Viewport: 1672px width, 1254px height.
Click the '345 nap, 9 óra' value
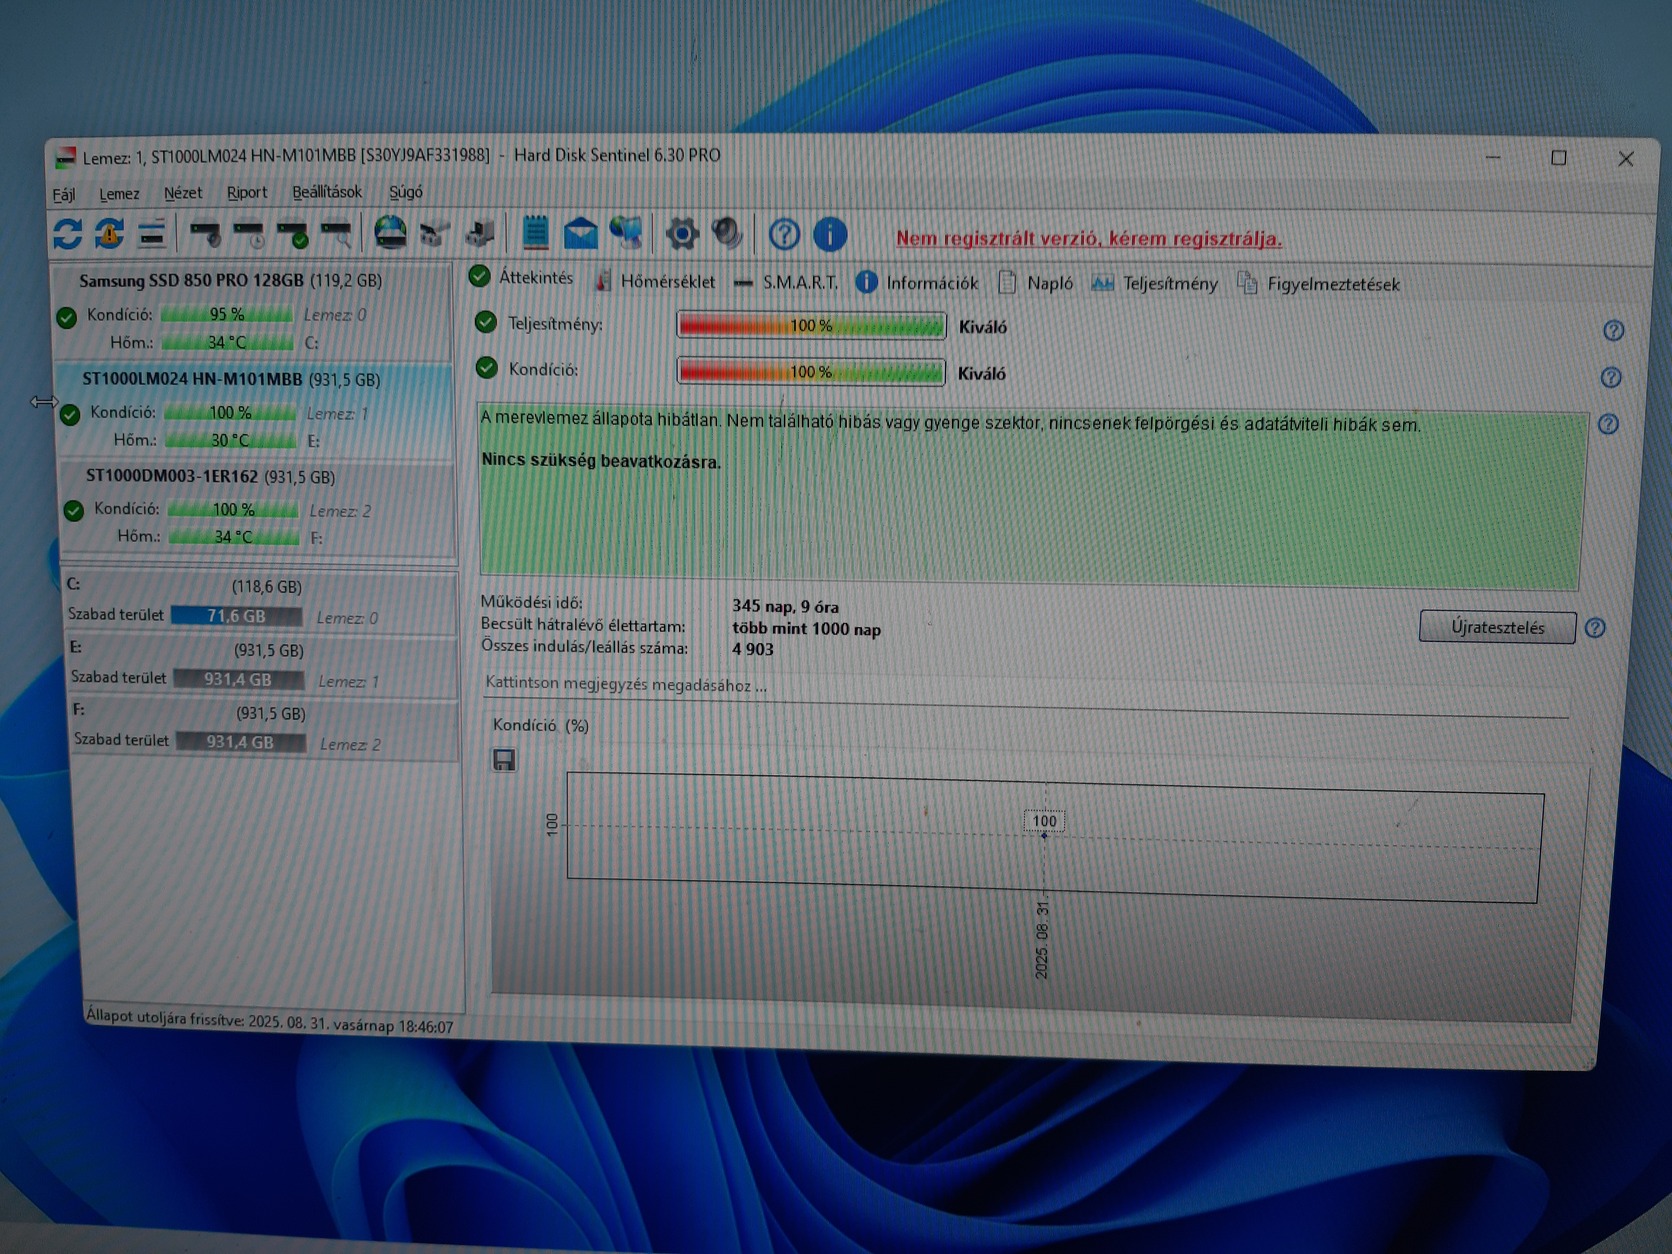[786, 606]
